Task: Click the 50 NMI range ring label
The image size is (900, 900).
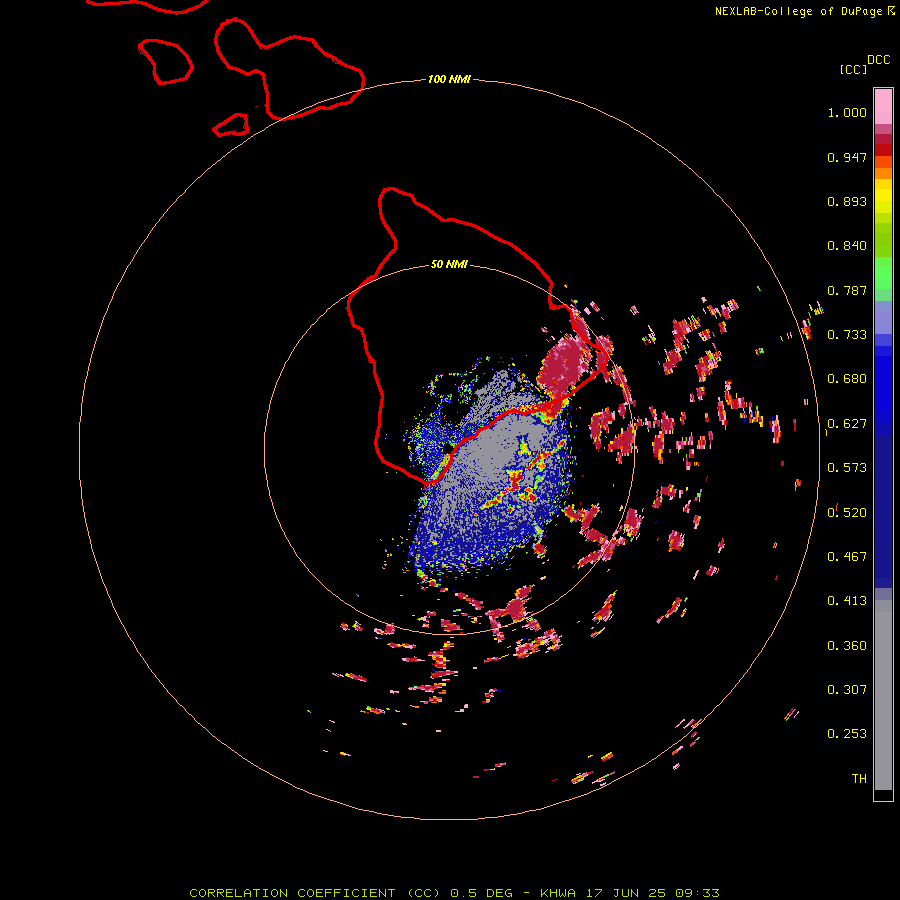Action: pos(449,264)
